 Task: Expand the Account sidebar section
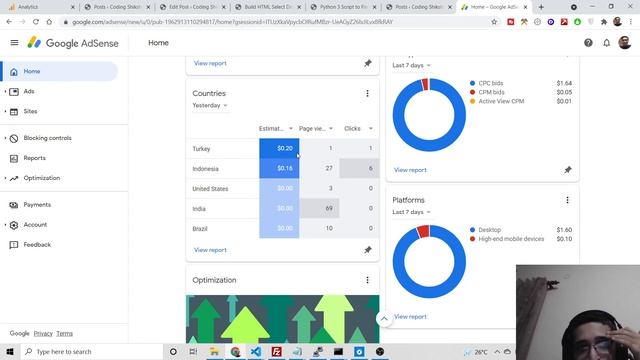[x=5, y=225]
